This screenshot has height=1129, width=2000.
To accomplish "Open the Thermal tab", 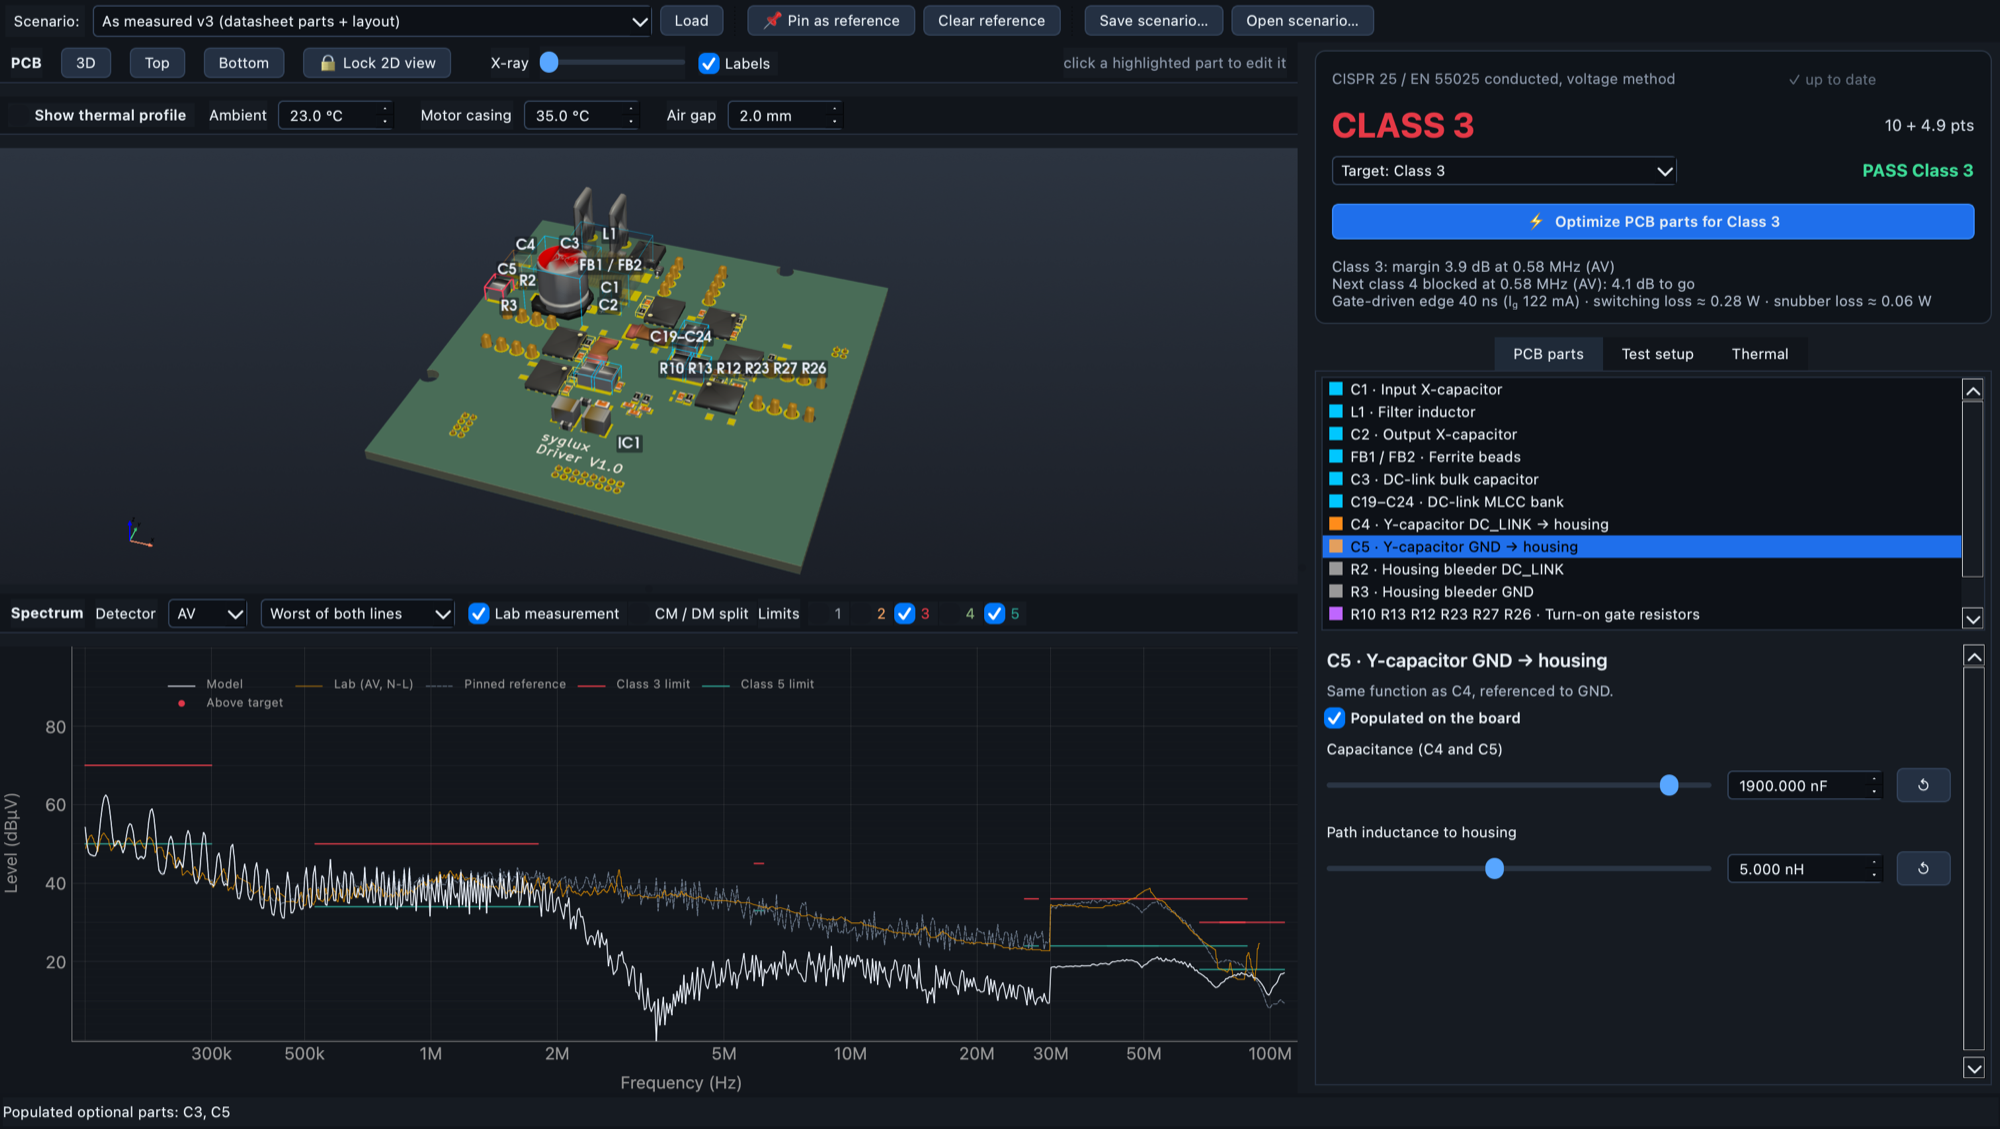I will tap(1759, 354).
